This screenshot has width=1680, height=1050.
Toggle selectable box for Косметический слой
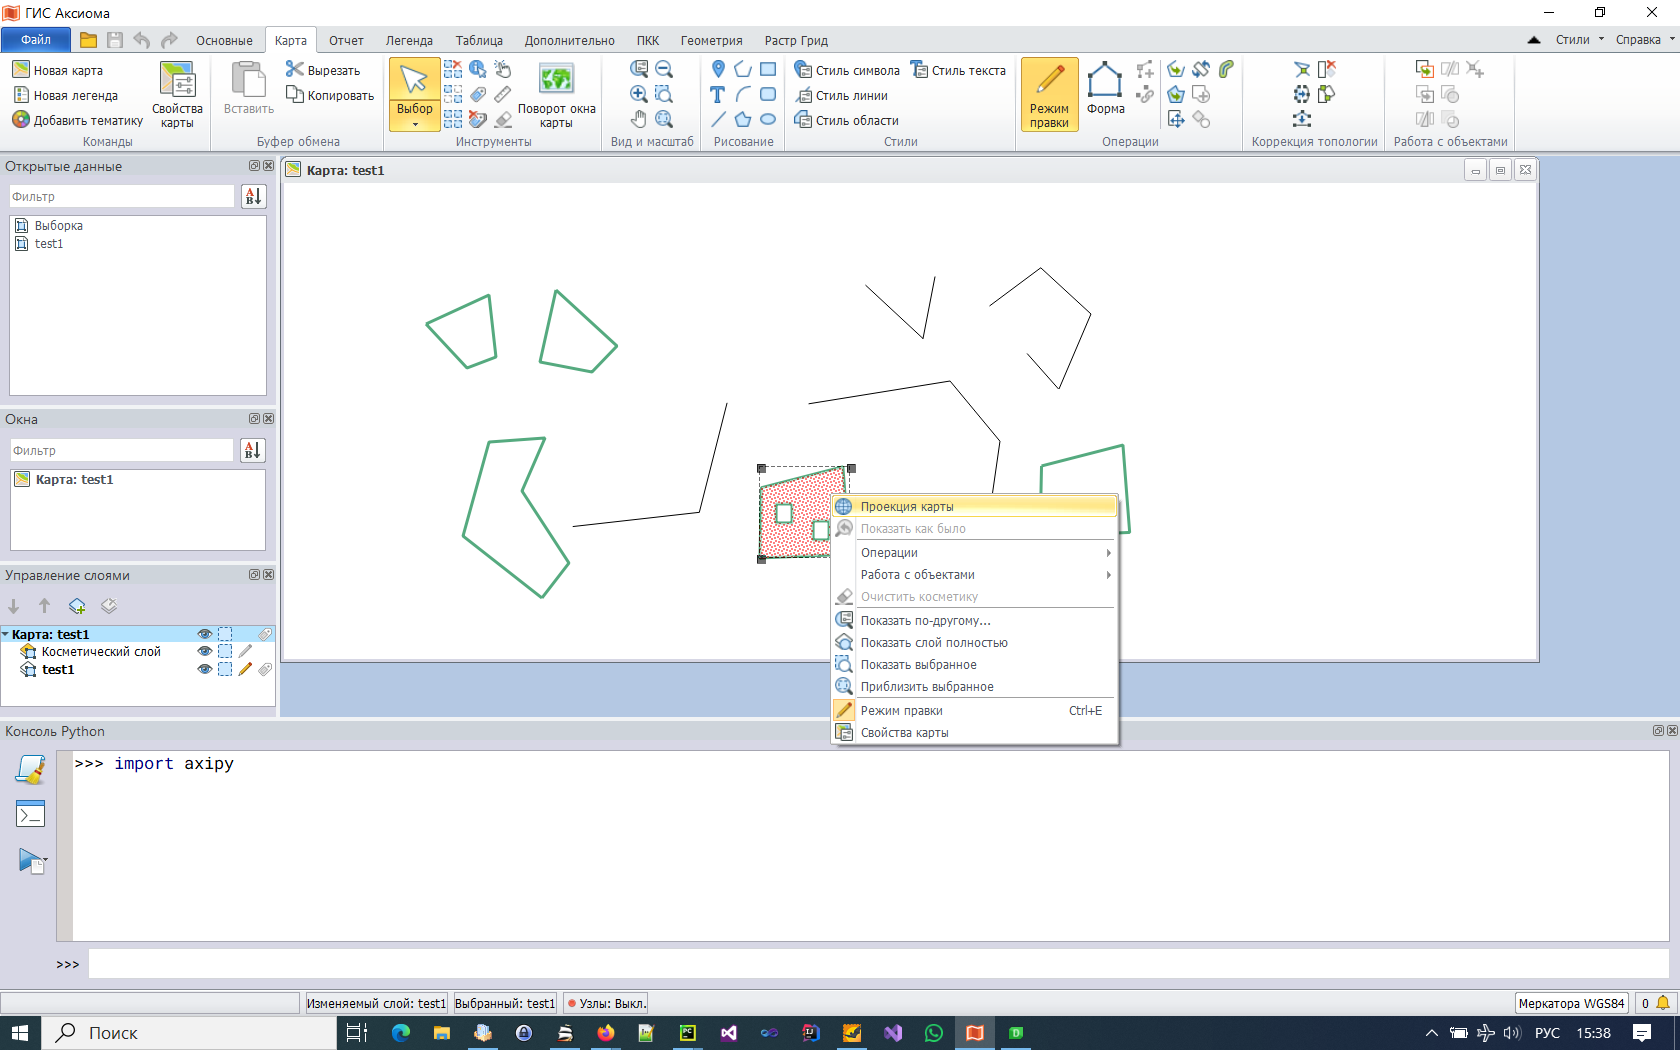(x=225, y=651)
